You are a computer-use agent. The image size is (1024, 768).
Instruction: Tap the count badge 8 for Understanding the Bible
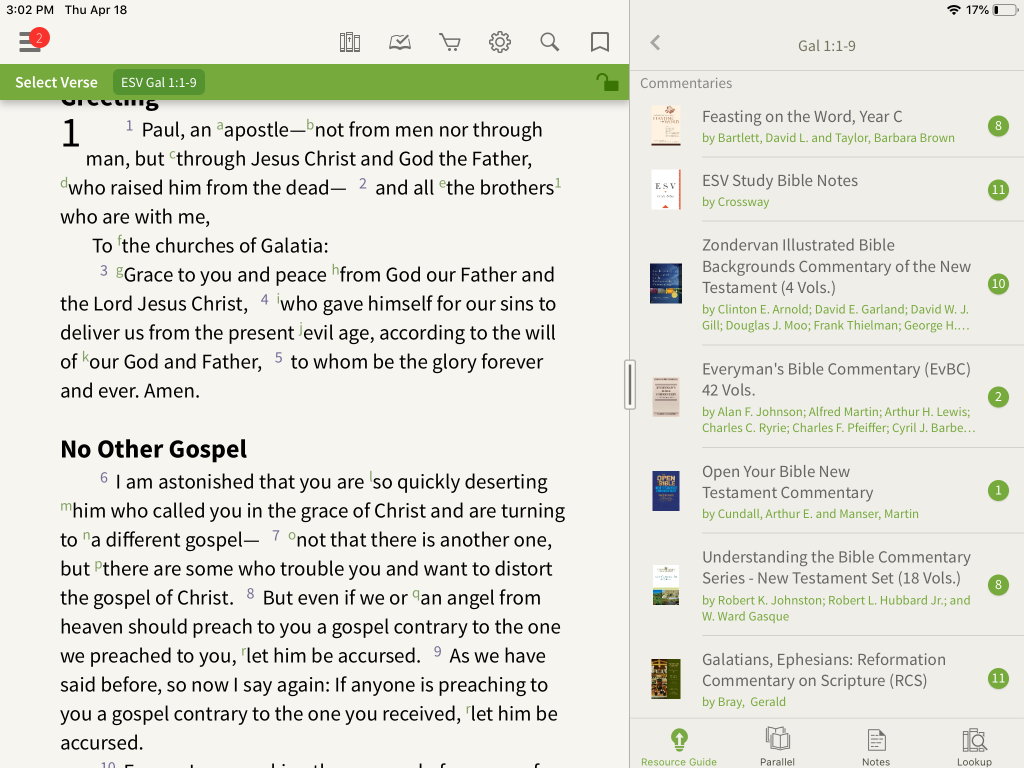tap(998, 584)
